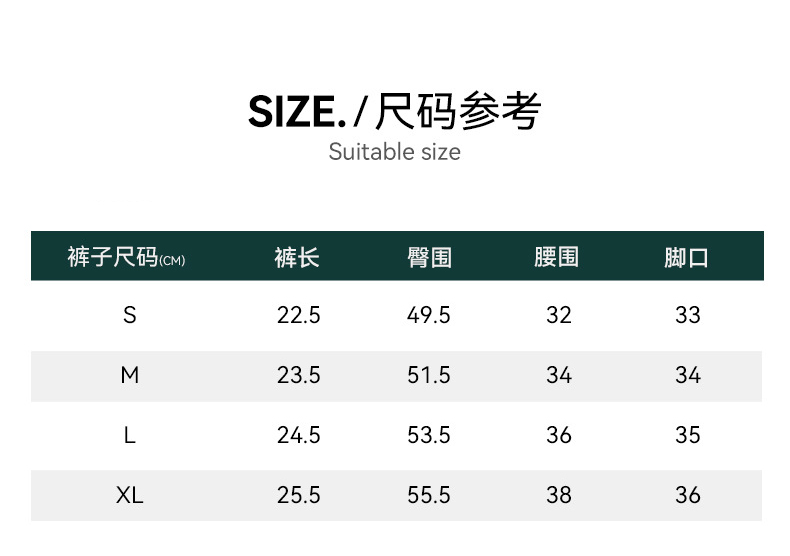
Task: Click the L size row label
Action: click(129, 435)
